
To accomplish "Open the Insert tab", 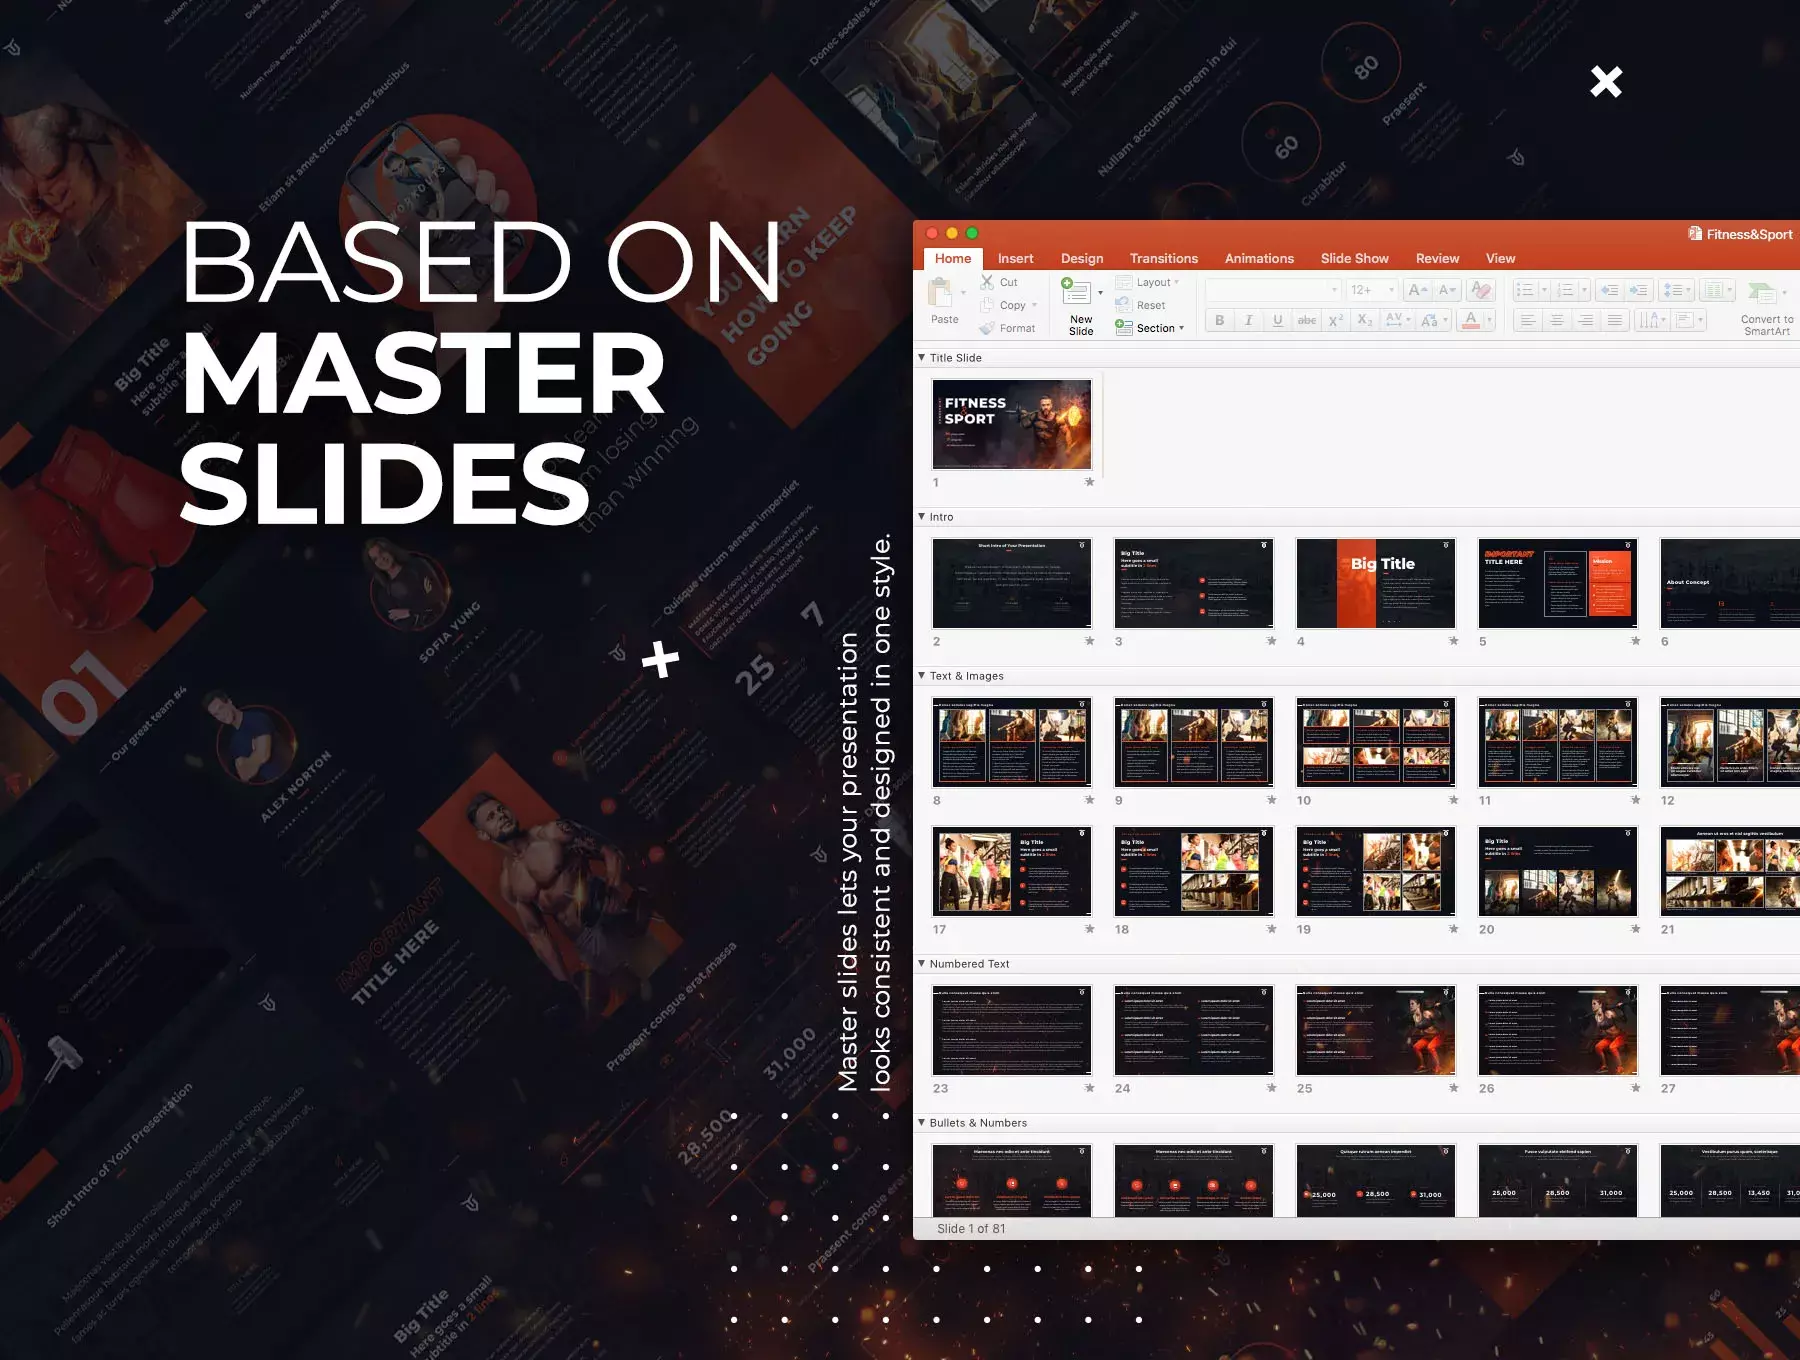I will [x=1015, y=258].
